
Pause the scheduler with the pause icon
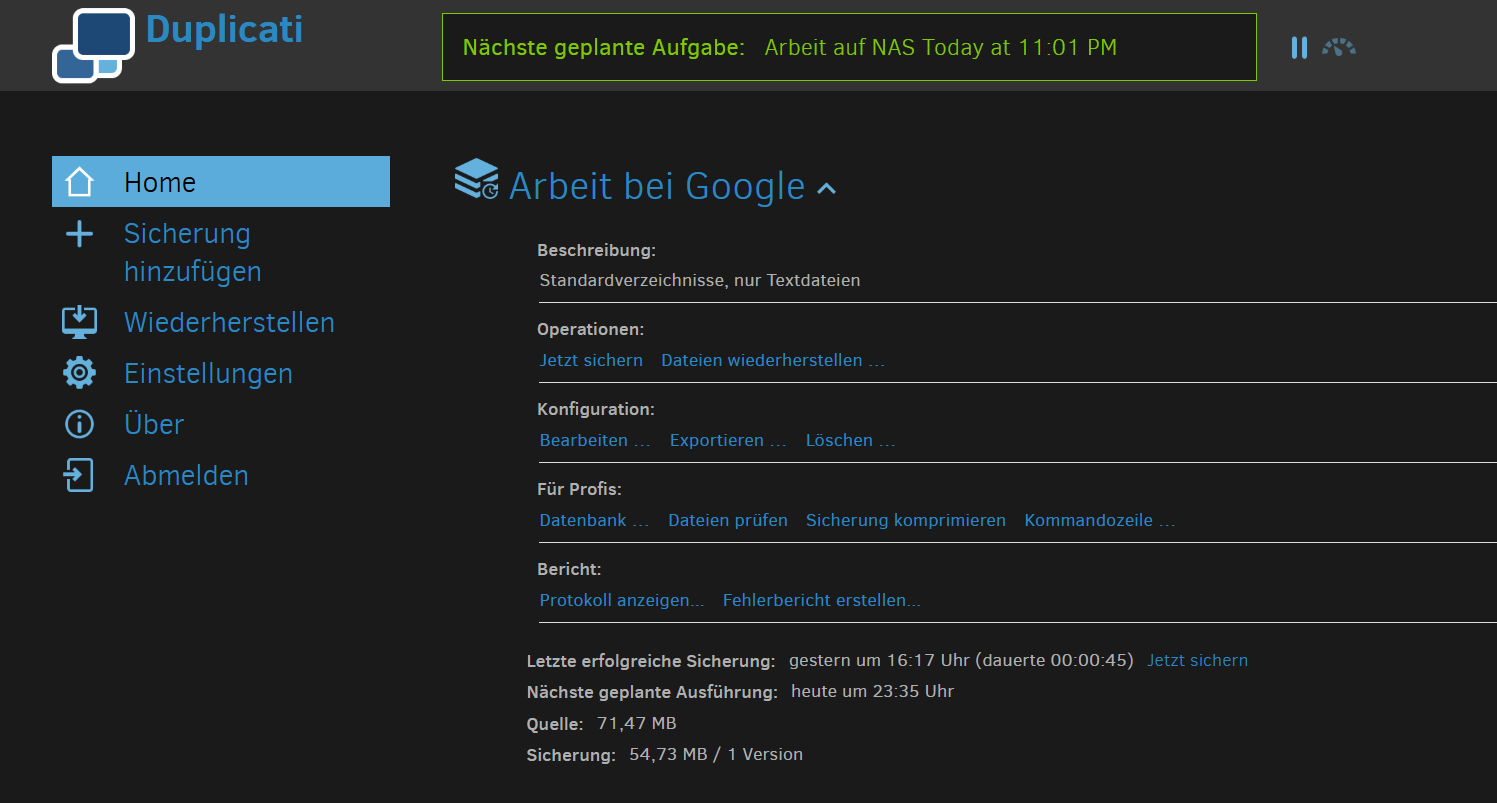click(1299, 47)
